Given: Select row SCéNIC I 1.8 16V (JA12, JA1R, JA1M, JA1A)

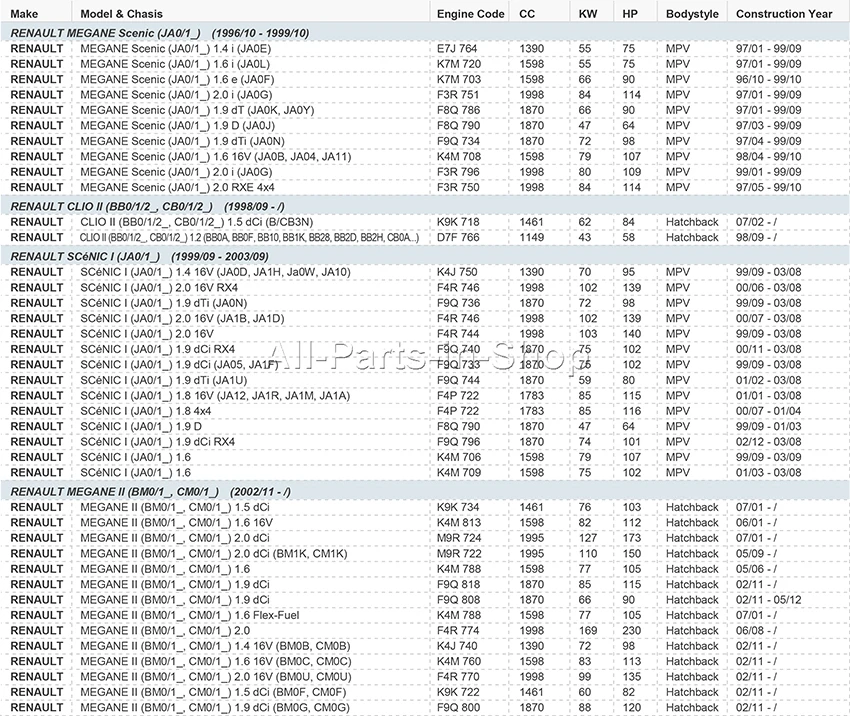Looking at the screenshot, I should click(425, 396).
